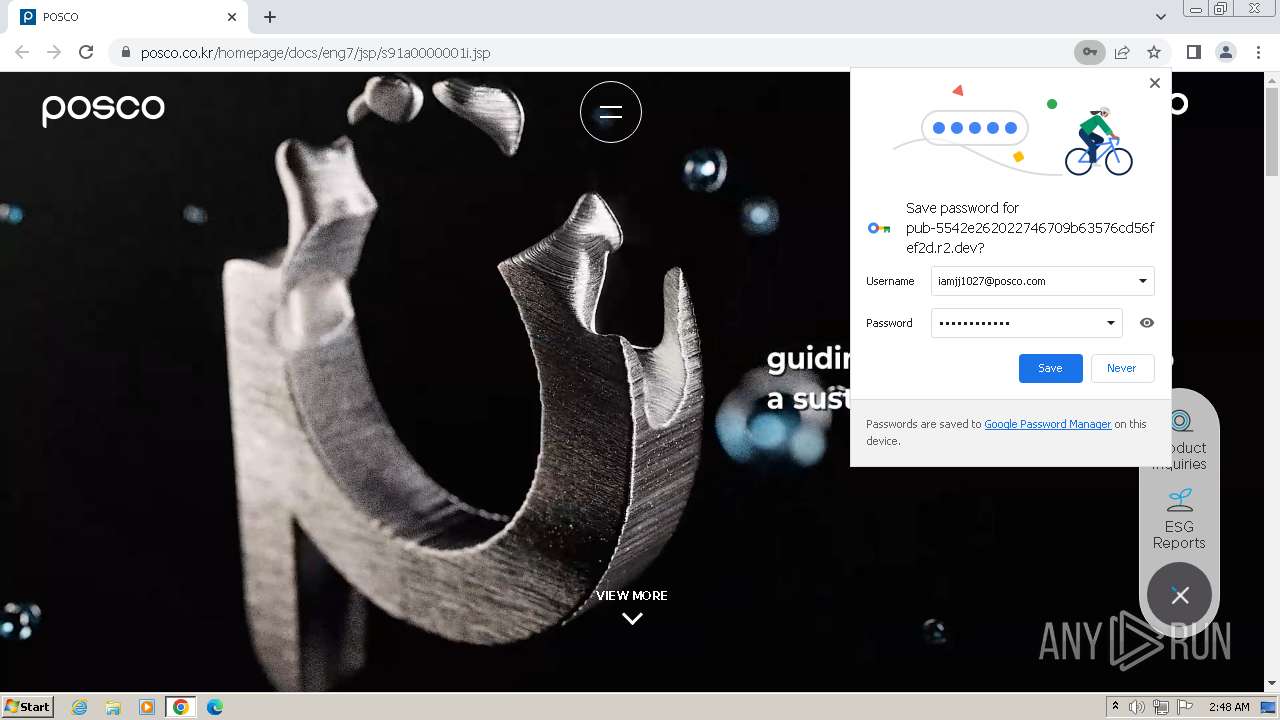Bookmark this tab with star icon
The width and height of the screenshot is (1280, 720).
[x=1154, y=52]
